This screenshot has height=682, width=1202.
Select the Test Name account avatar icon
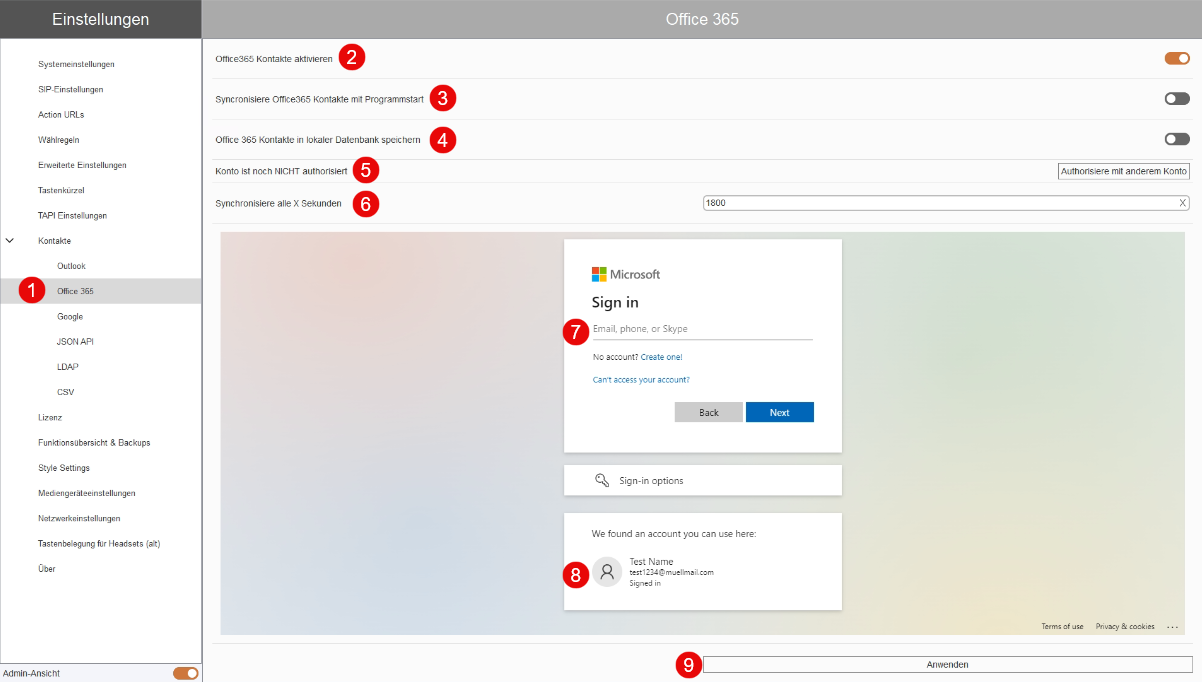tap(607, 572)
